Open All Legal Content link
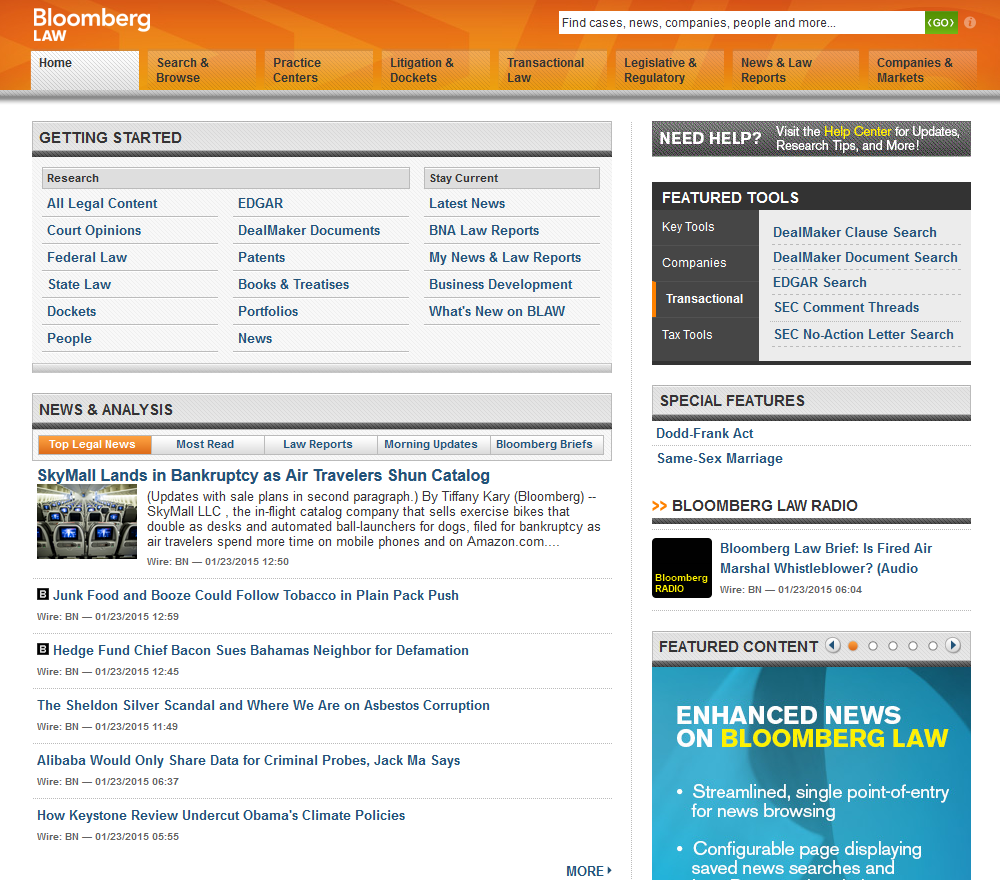The height and width of the screenshot is (880, 1000). (x=102, y=203)
